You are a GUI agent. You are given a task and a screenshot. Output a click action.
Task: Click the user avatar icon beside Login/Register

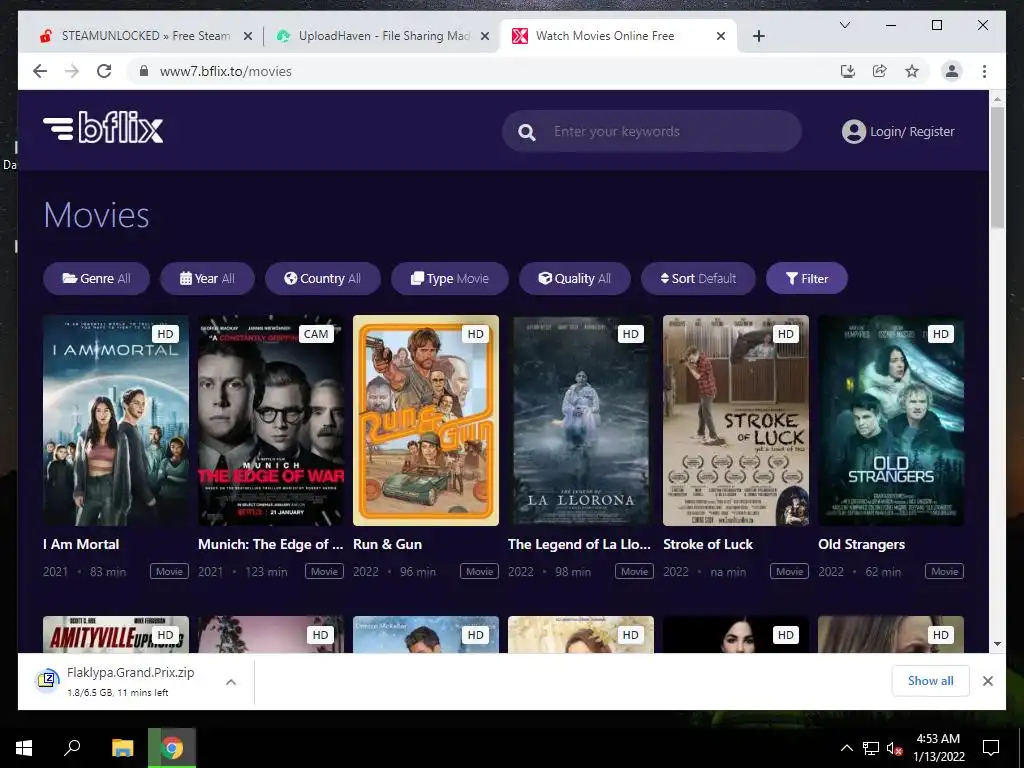pos(854,131)
